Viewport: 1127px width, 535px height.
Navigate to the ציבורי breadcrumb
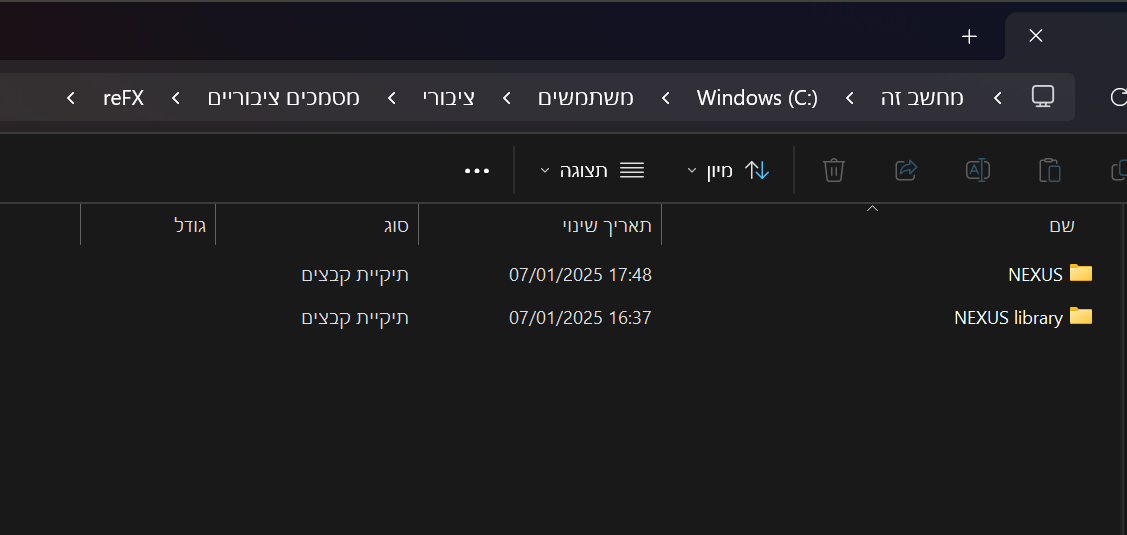click(x=448, y=98)
